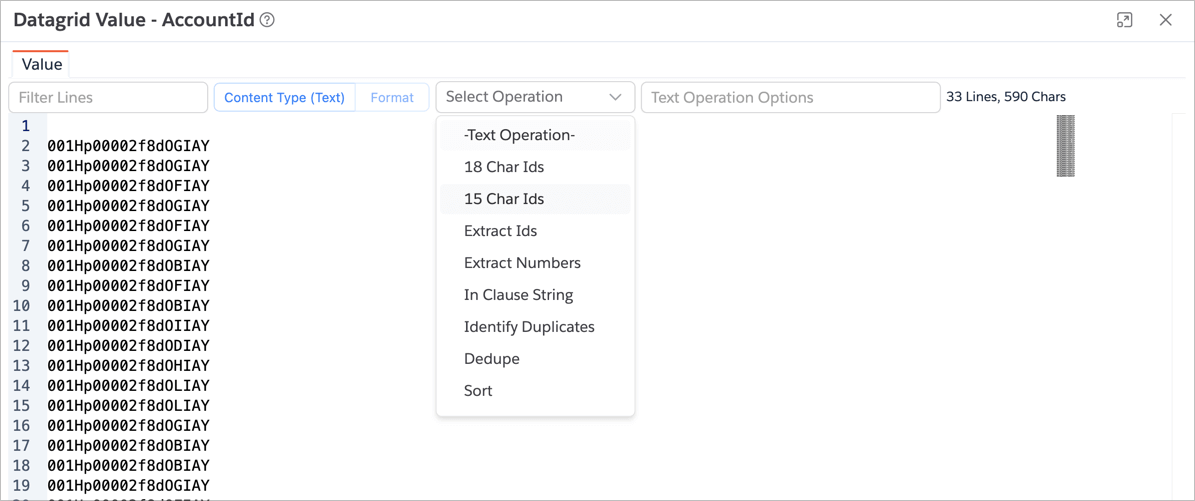Image resolution: width=1195 pixels, height=501 pixels.
Task: Choose Extract Ids from the list
Action: coord(500,231)
